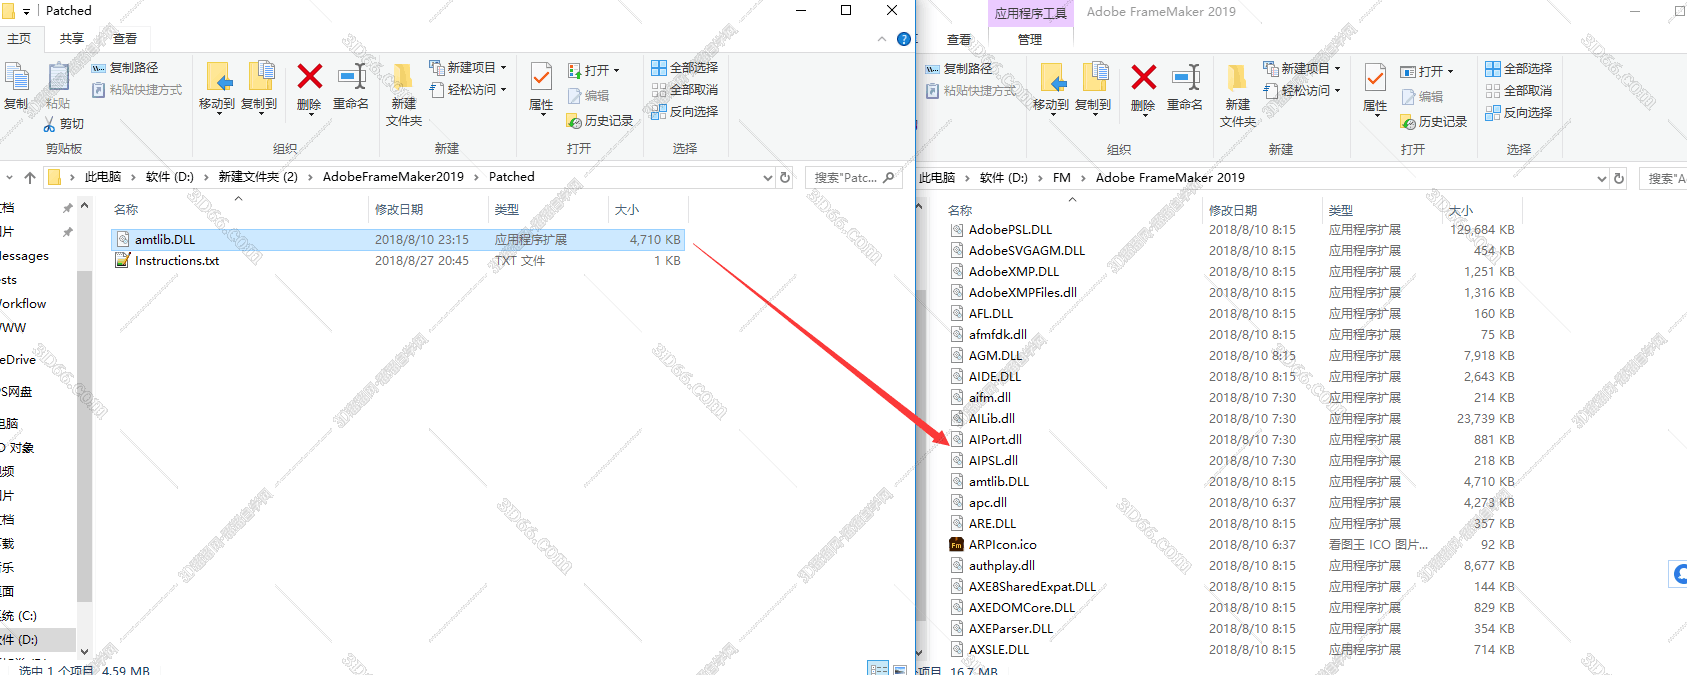Click up-arrow navigation in Patched window

30,178
